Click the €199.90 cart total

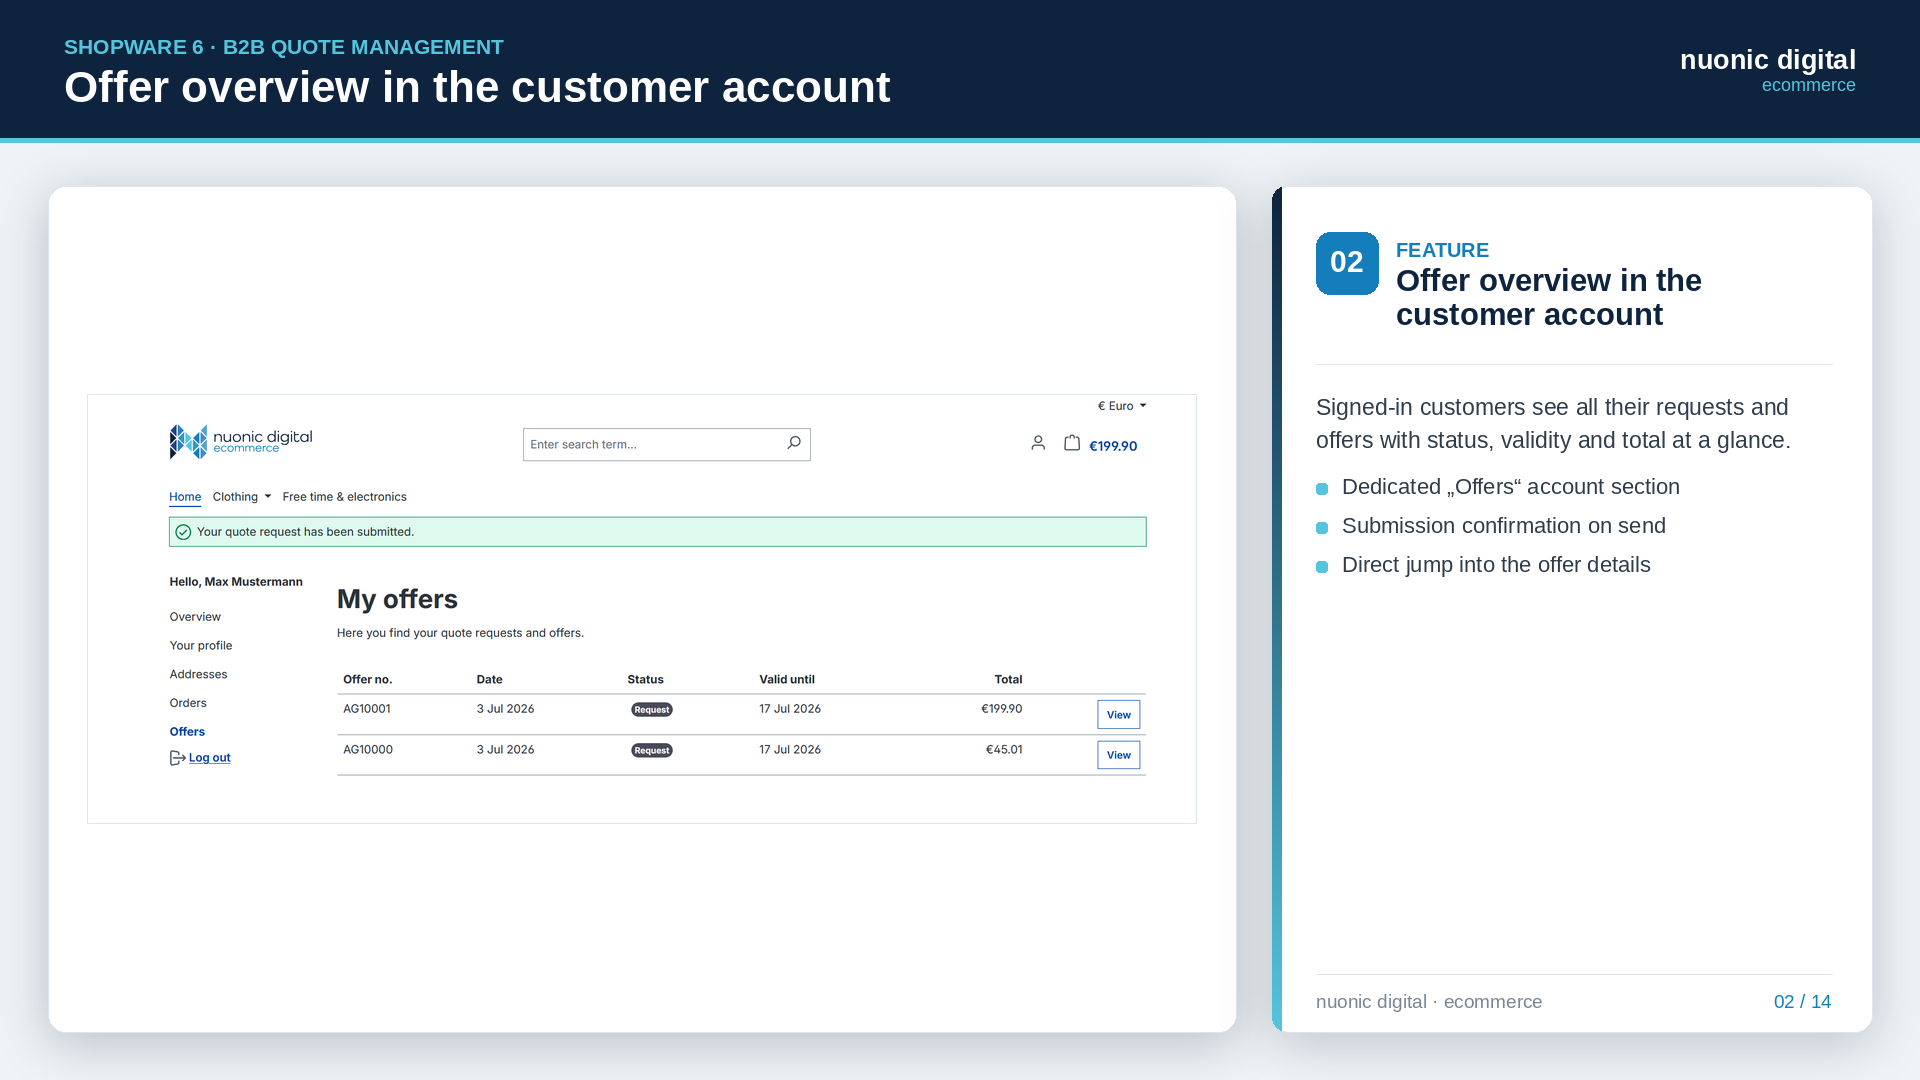point(1113,446)
